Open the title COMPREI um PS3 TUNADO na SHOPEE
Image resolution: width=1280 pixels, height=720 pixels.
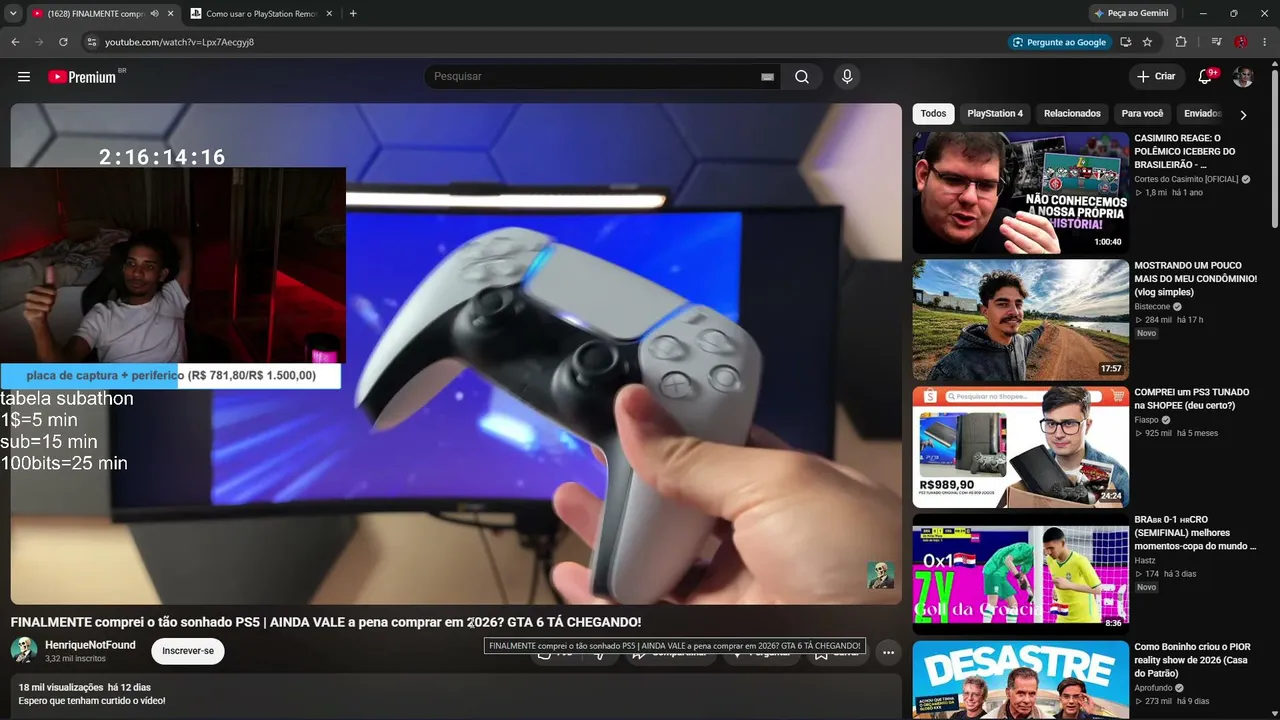[x=1192, y=399]
